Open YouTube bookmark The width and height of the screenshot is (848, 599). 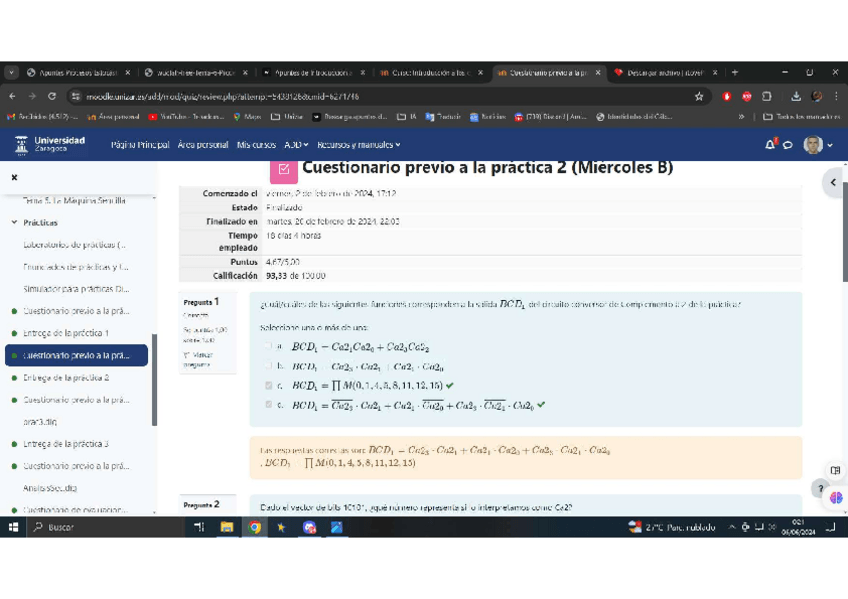click(x=187, y=116)
